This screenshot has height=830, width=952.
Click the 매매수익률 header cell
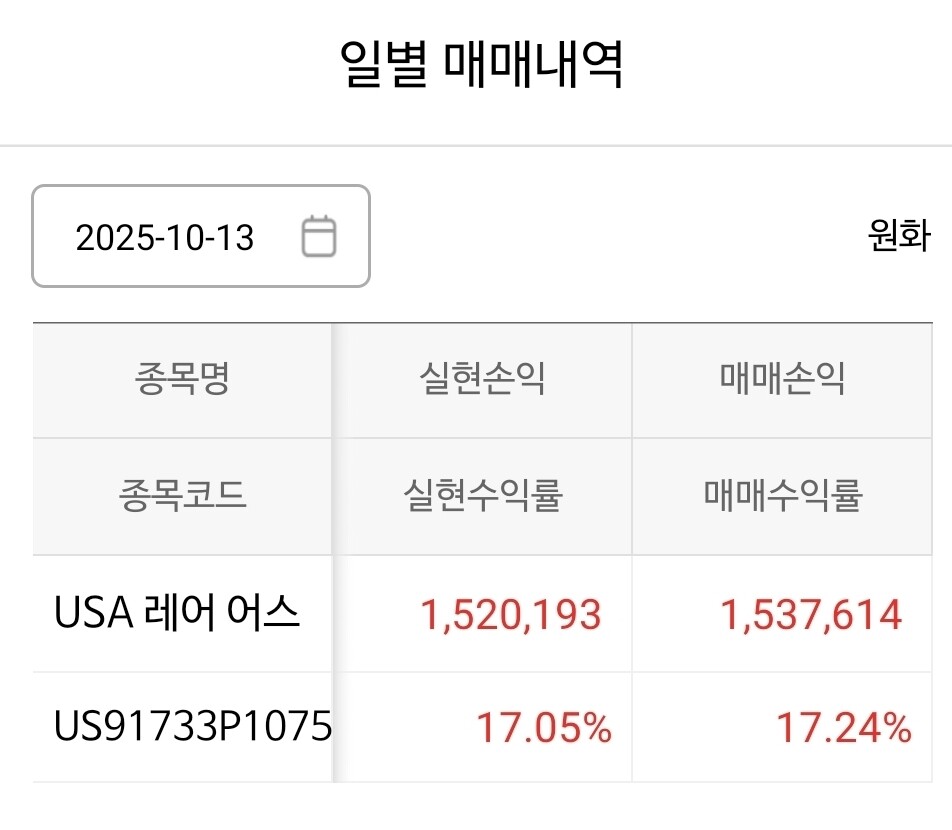click(x=782, y=496)
